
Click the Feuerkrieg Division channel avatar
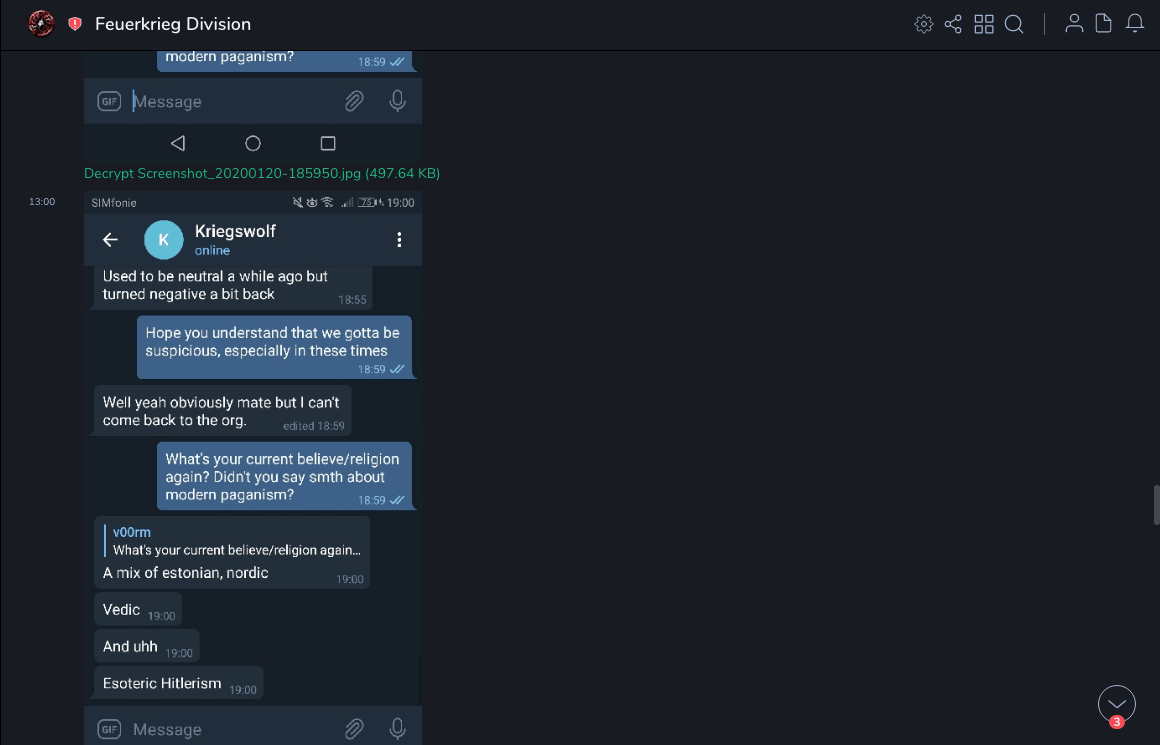pyautogui.click(x=41, y=24)
